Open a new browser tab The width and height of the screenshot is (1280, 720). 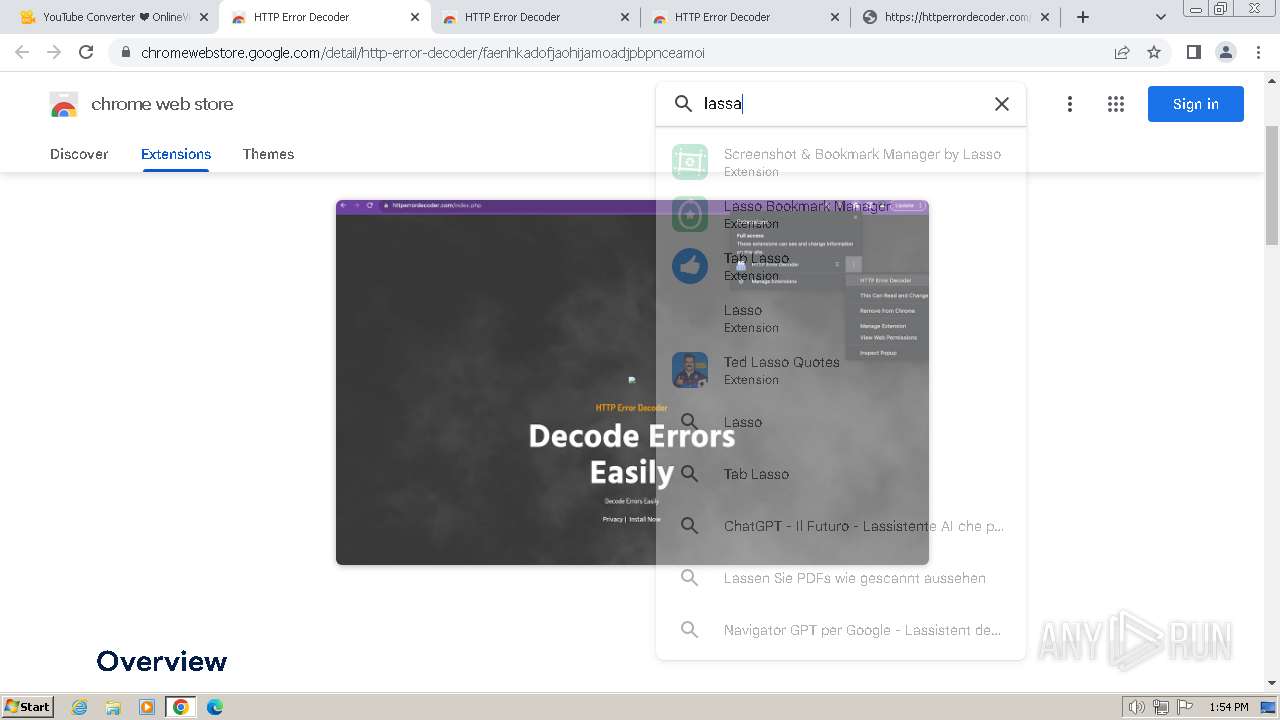(x=1082, y=17)
